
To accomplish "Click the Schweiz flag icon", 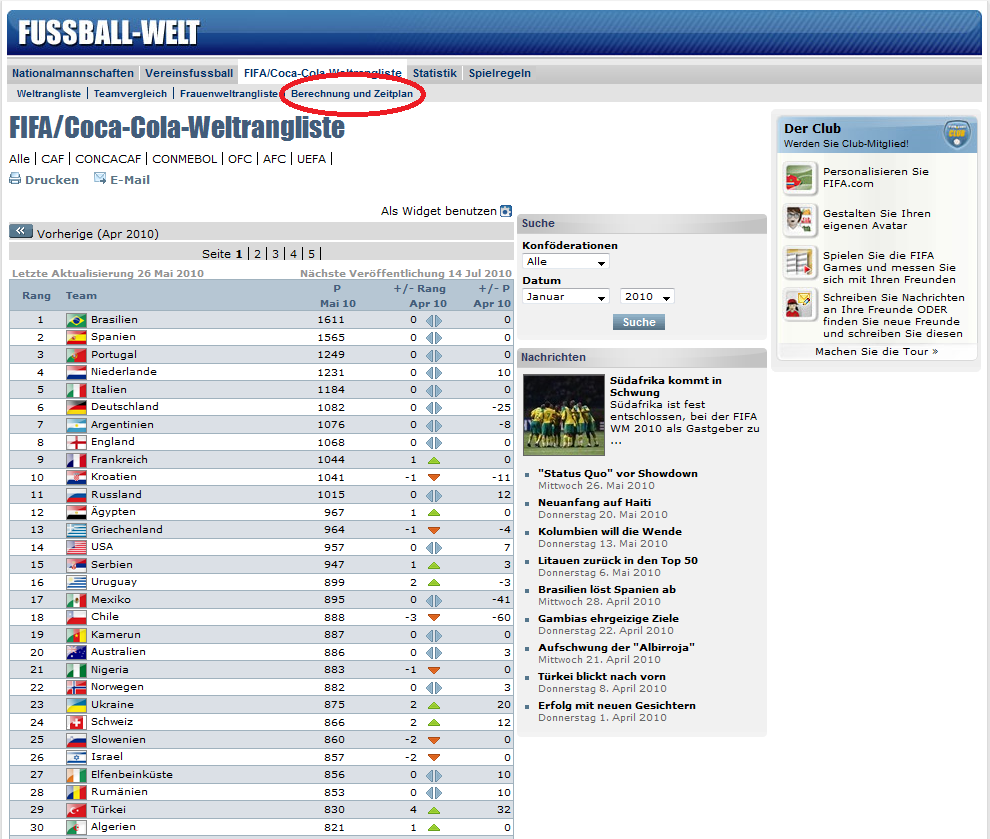I will [x=76, y=722].
